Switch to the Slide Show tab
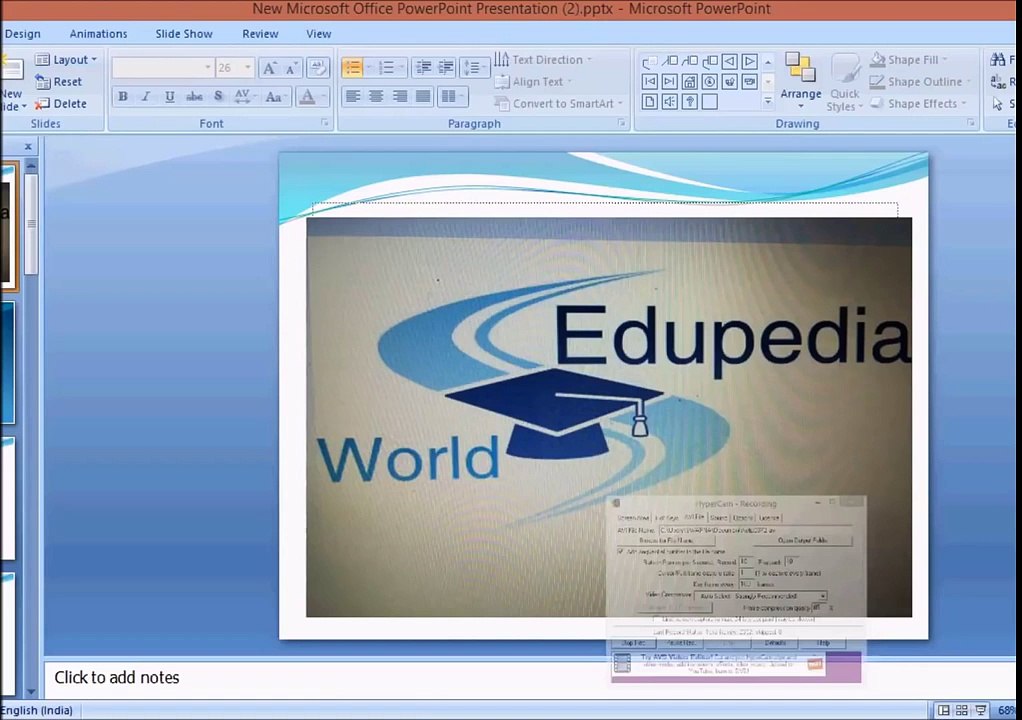Screen dimensions: 1022x720 (184, 34)
